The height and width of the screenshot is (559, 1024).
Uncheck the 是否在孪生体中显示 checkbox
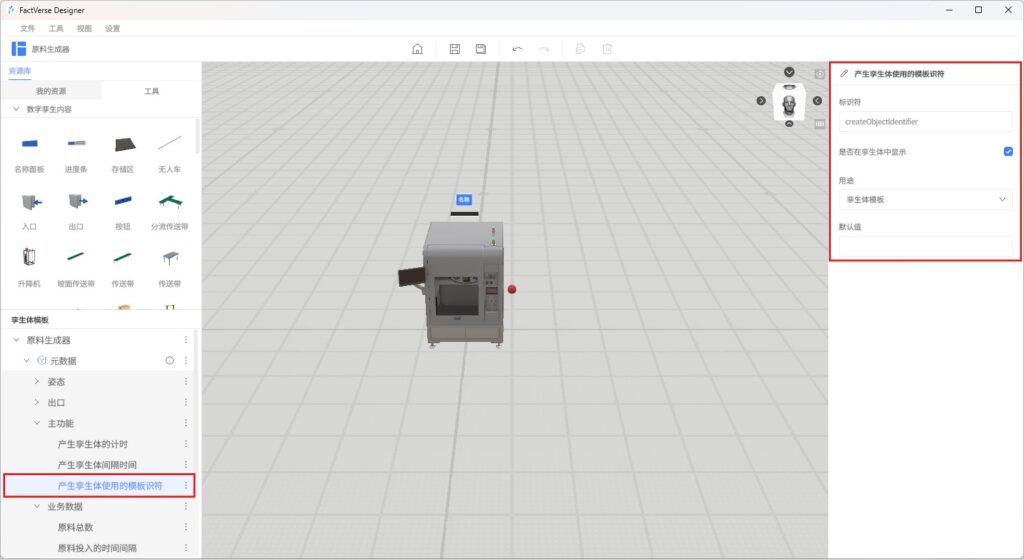tap(1008, 152)
